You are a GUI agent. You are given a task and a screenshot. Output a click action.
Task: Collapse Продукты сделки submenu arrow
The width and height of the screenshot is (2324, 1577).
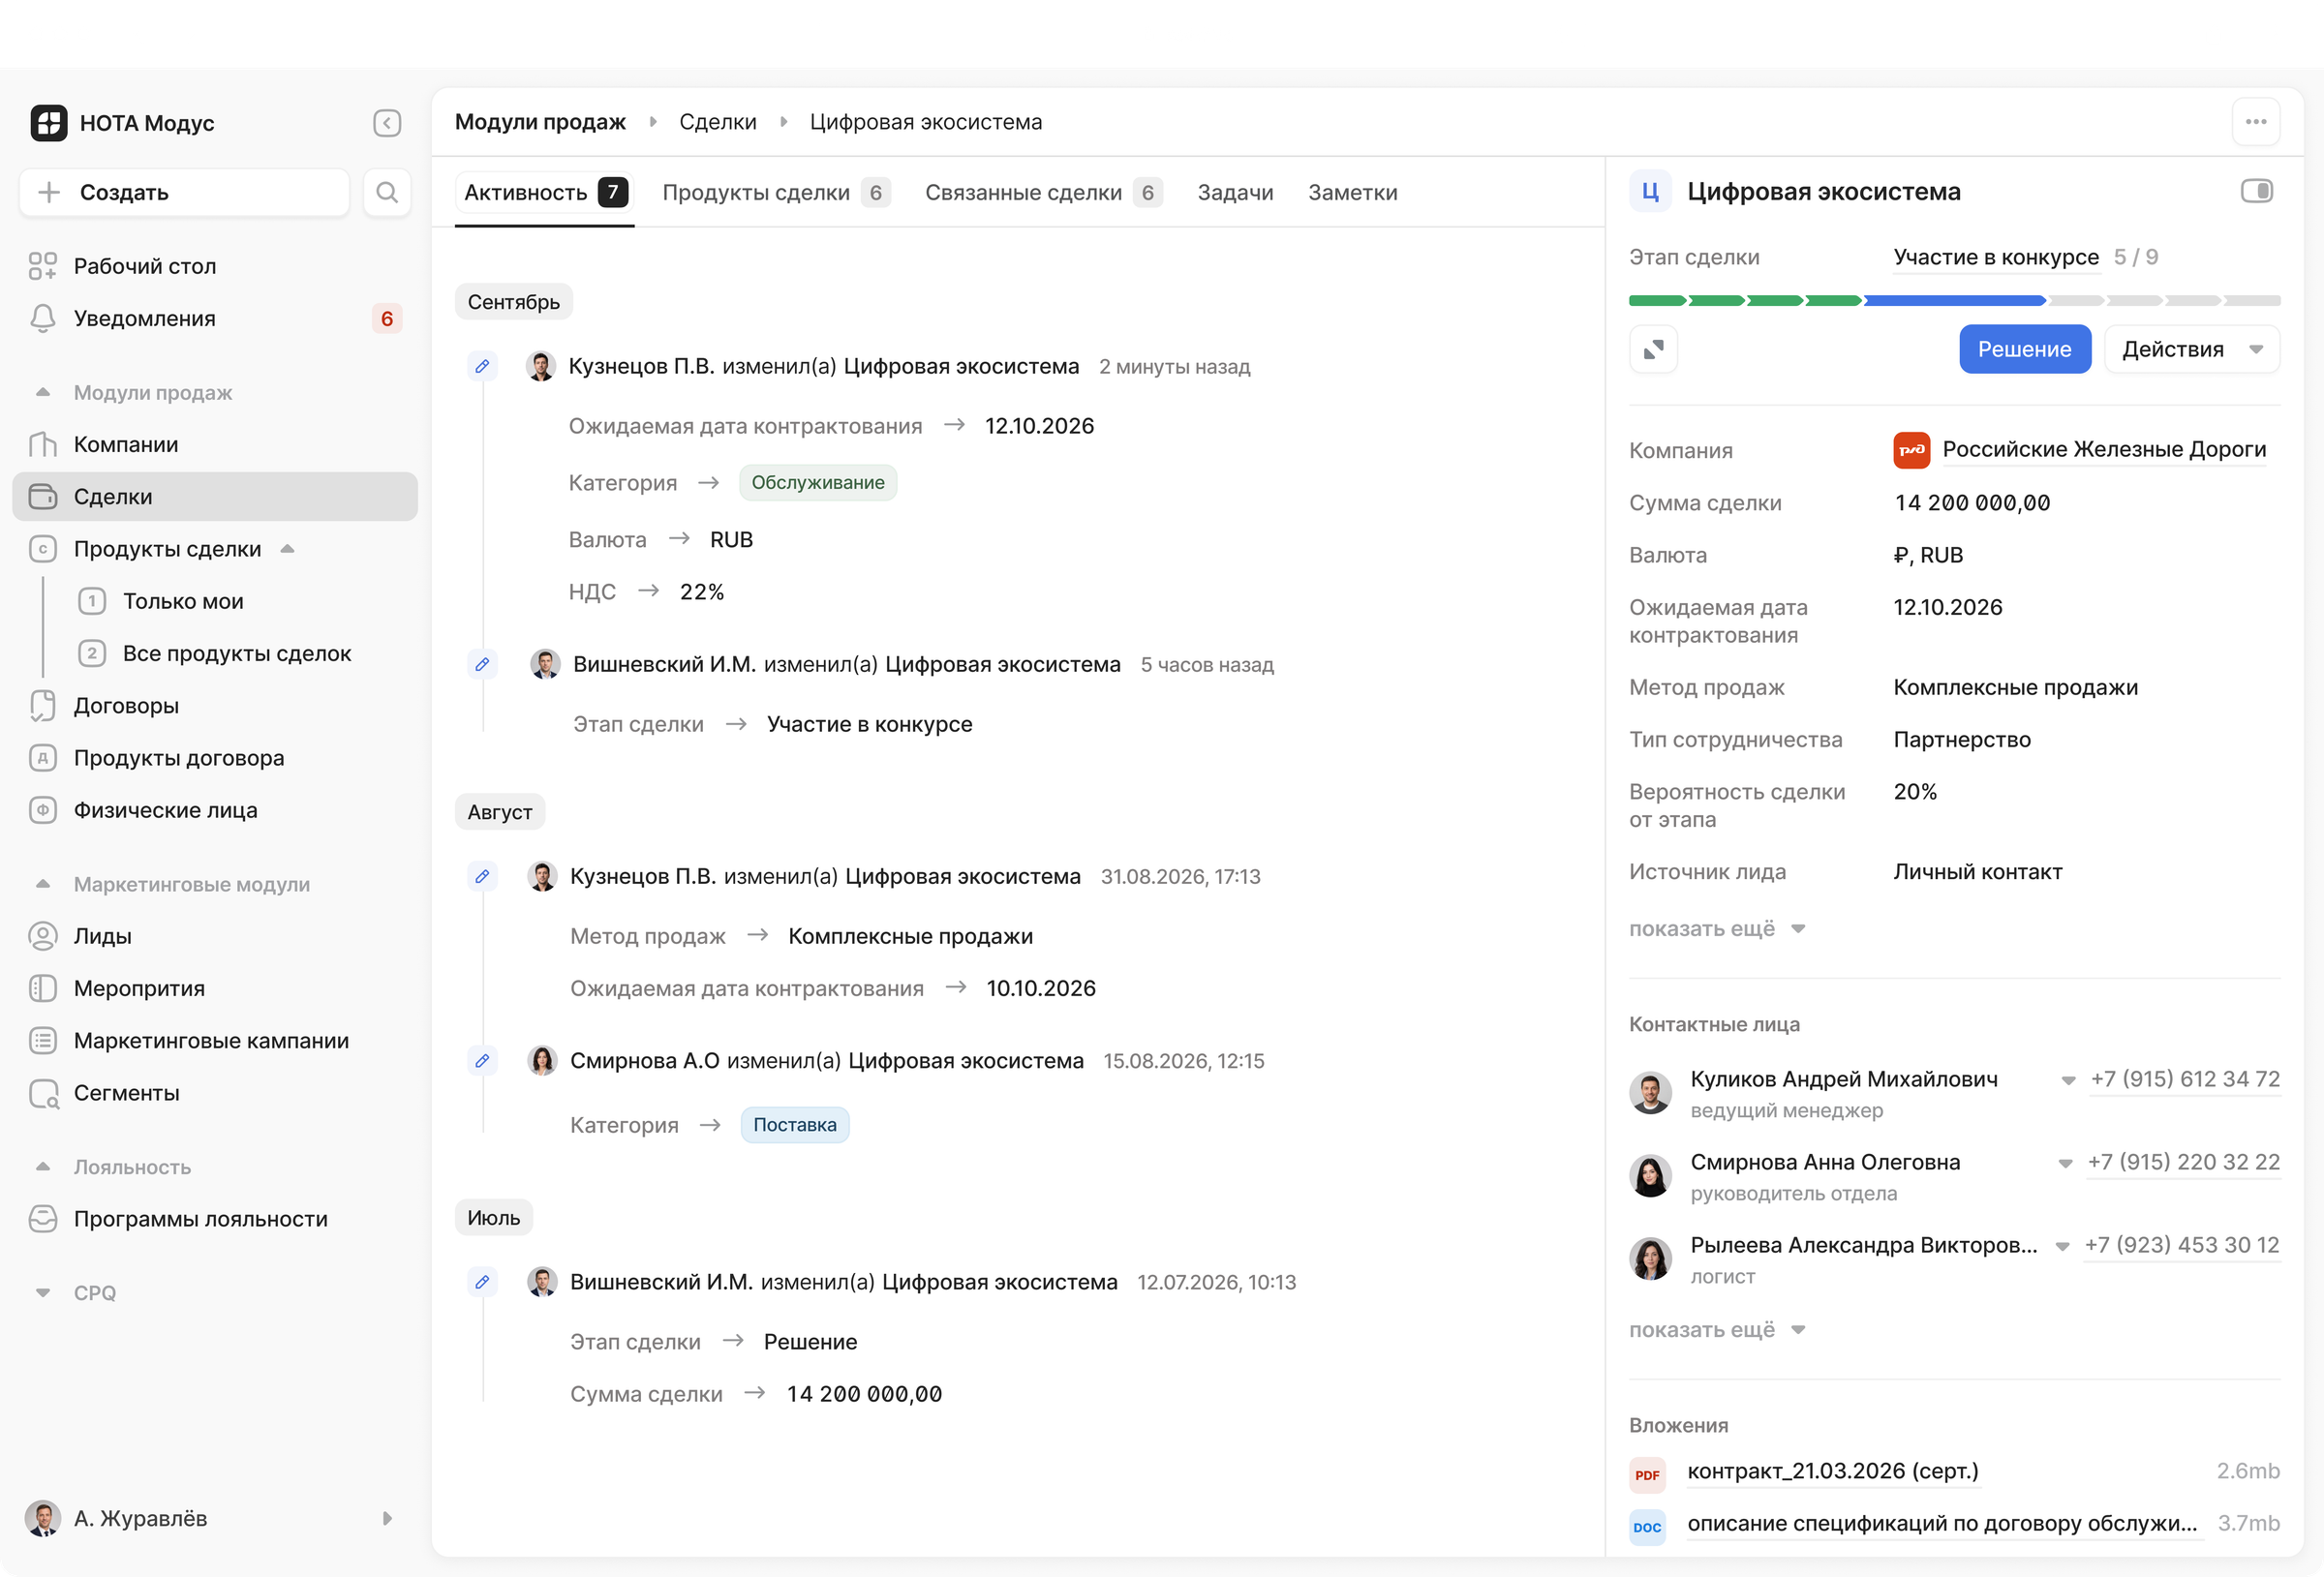click(x=288, y=549)
